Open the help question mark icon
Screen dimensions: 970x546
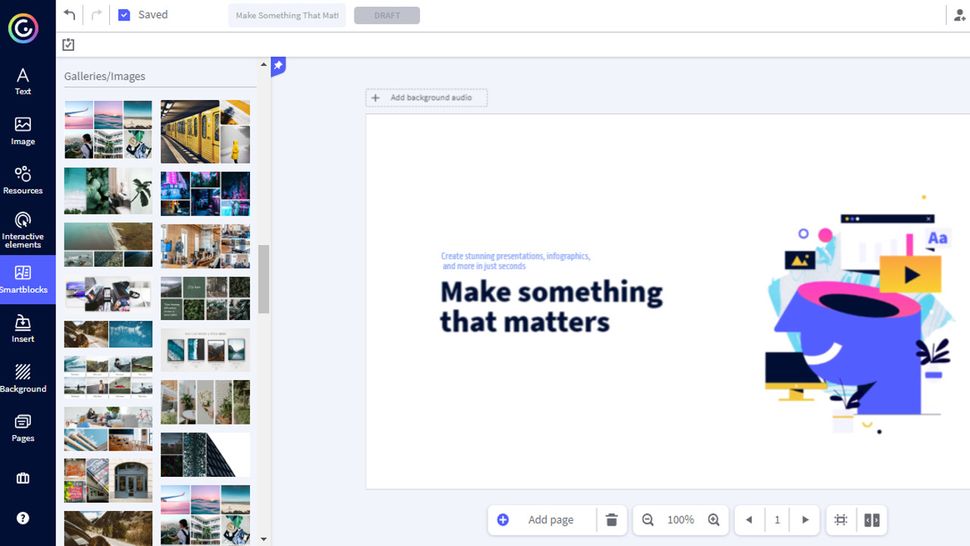click(23, 518)
